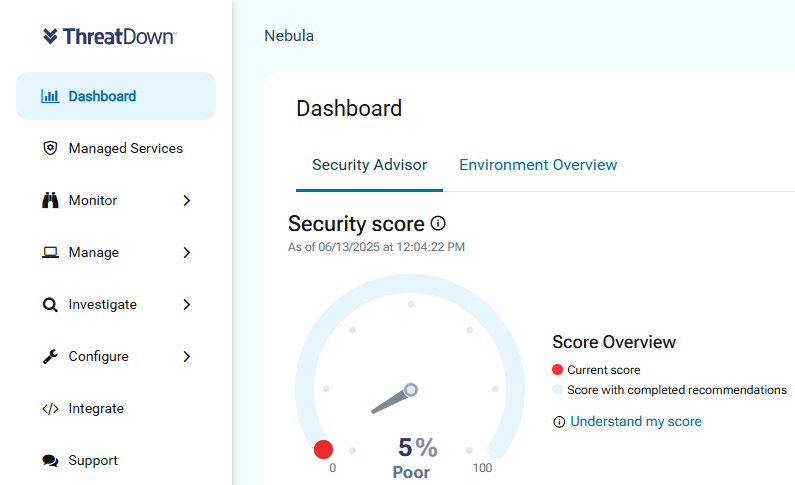Screen dimensions: 795x485
Task: Open the Investigate sidebar section
Action: pos(116,305)
